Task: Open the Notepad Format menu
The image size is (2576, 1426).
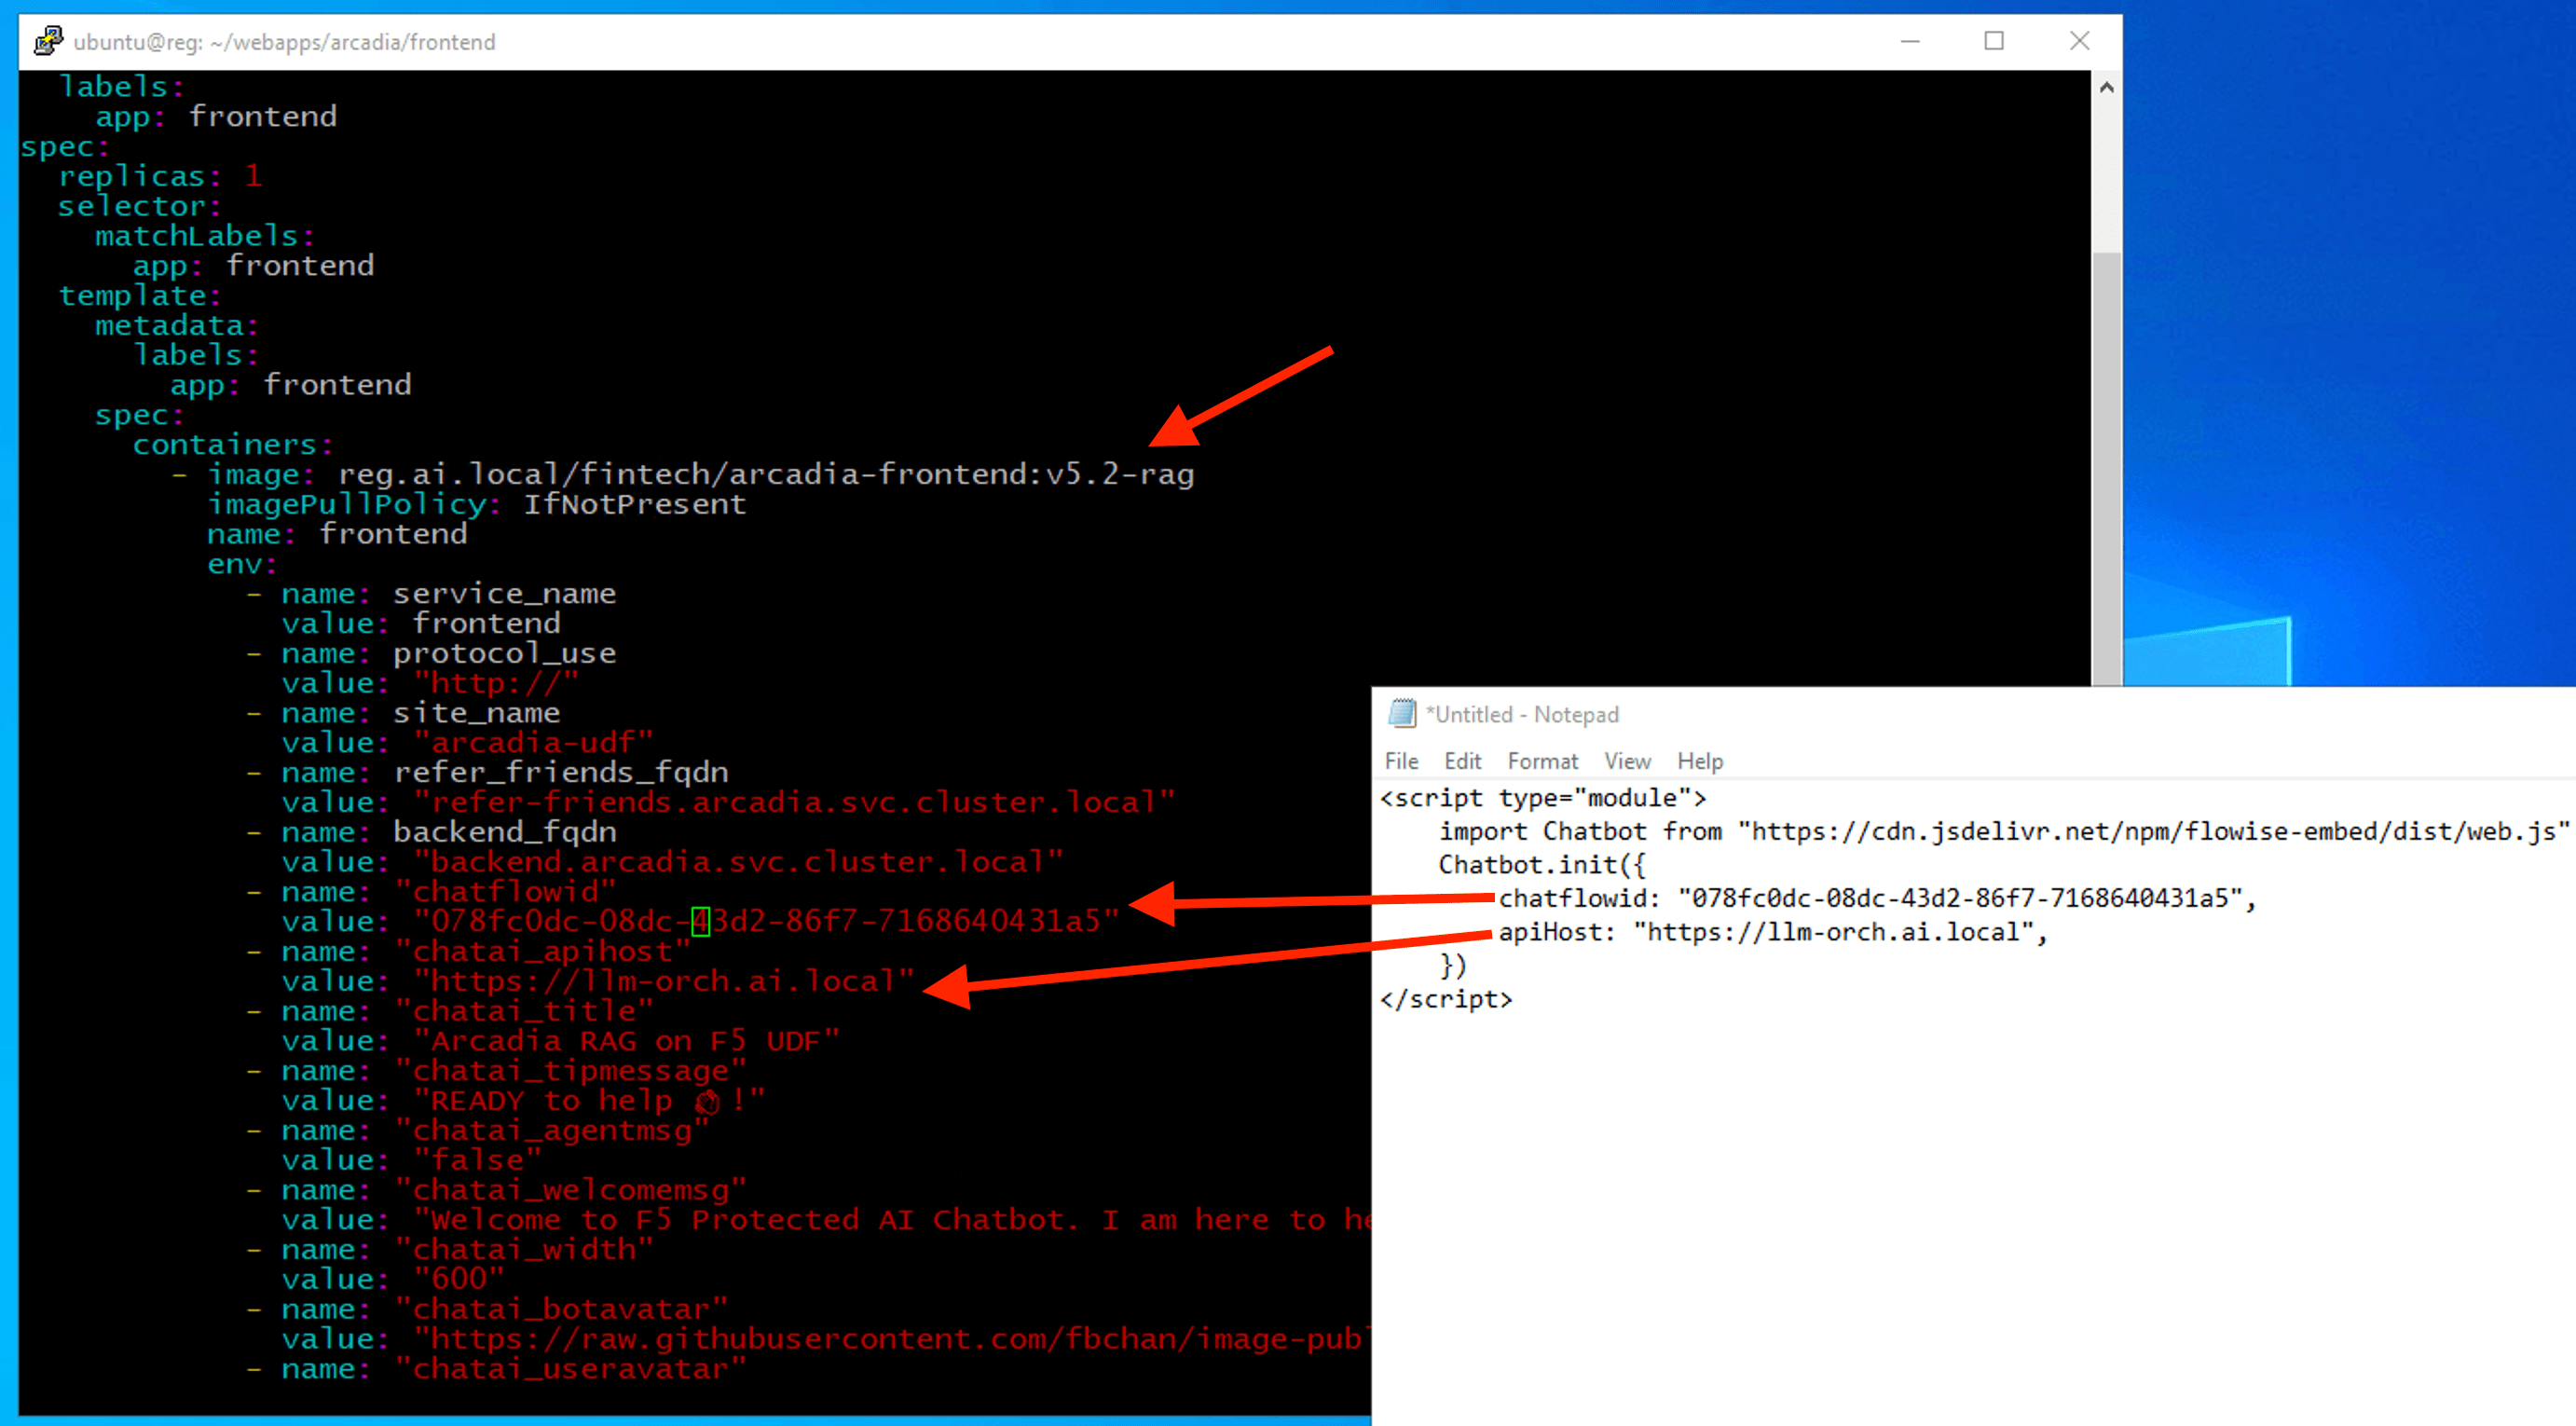Action: (1542, 761)
